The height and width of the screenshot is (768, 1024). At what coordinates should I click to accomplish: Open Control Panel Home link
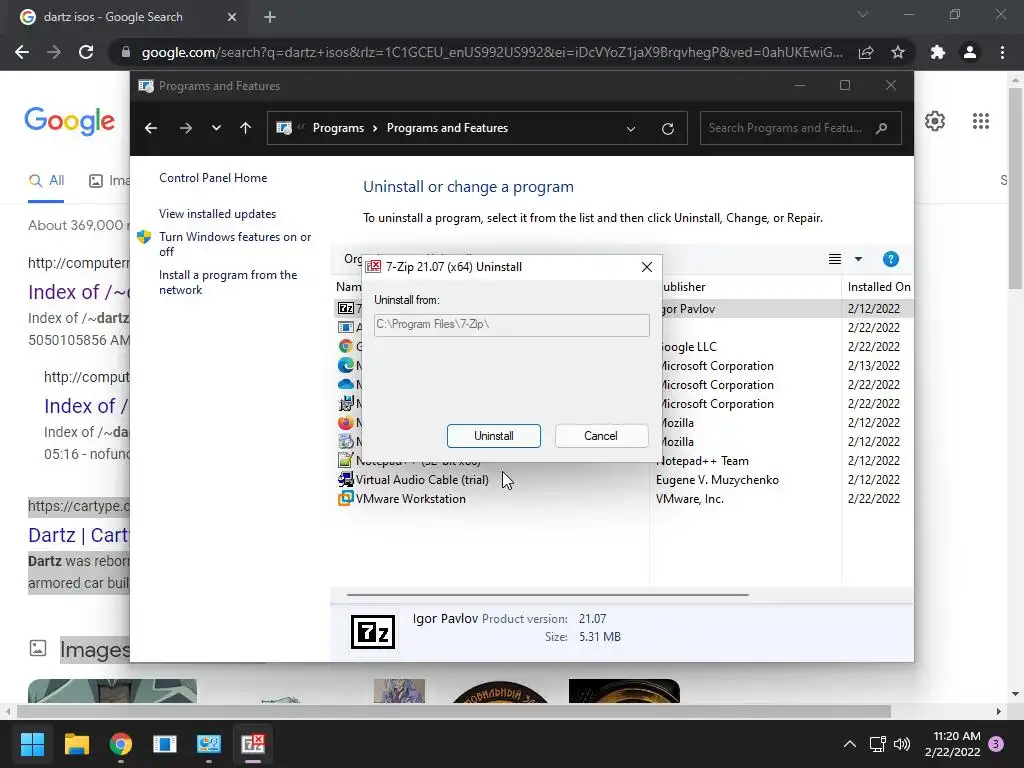coord(213,178)
